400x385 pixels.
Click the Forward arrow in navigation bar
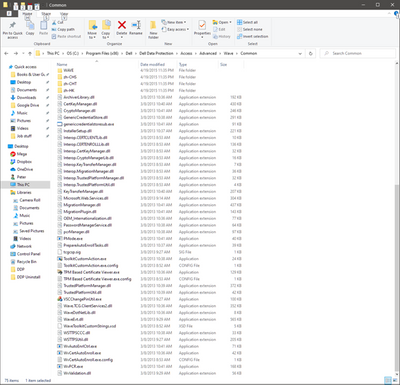click(x=15, y=53)
